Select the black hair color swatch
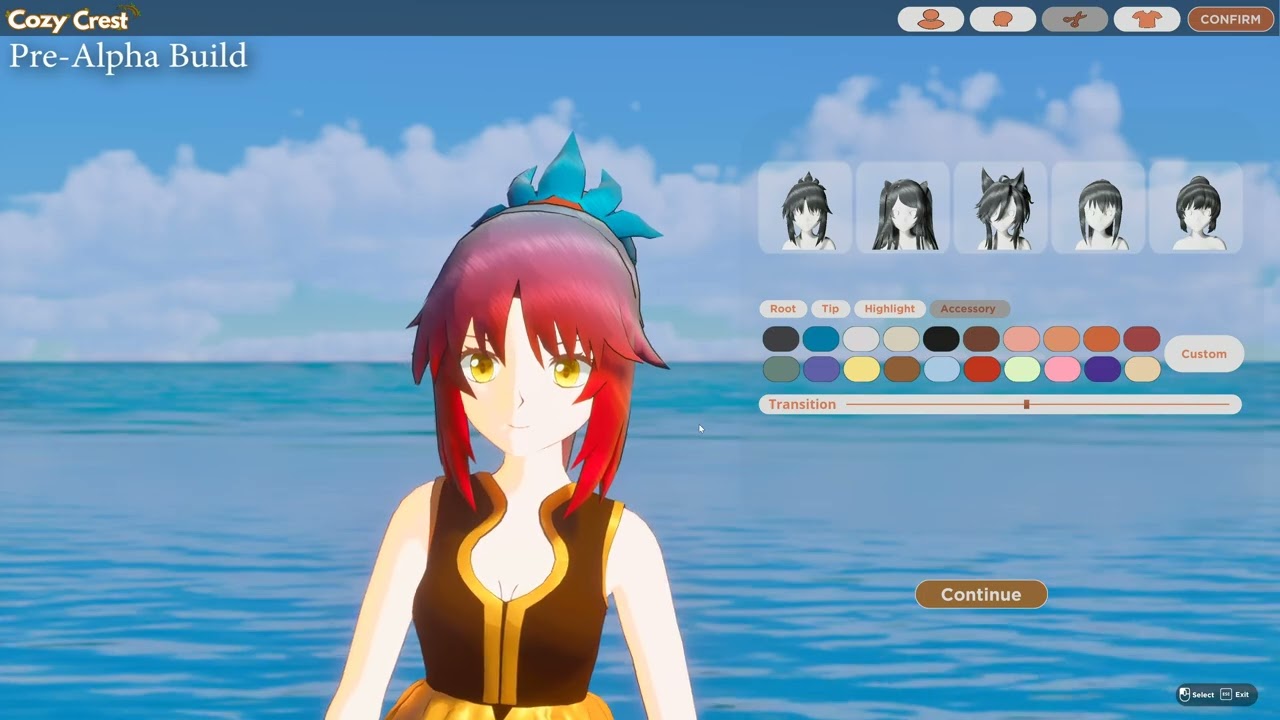 coord(943,339)
